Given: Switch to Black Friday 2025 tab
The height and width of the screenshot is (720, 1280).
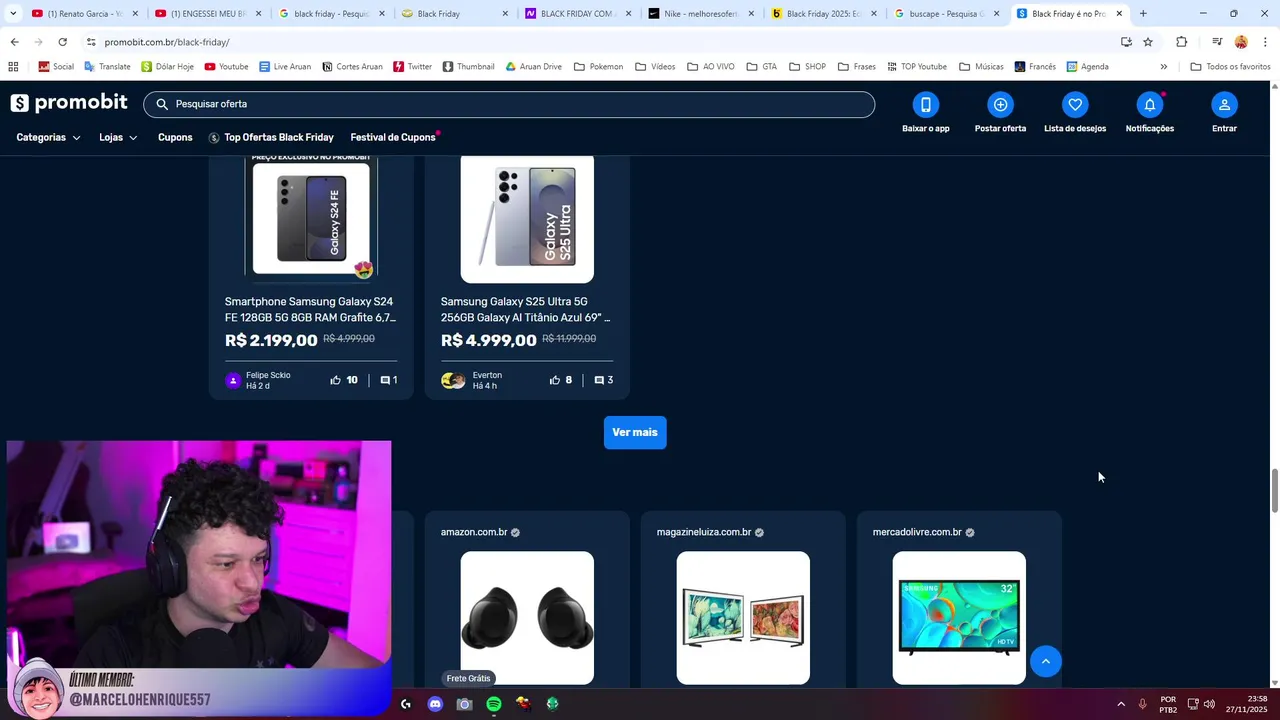Looking at the screenshot, I should [x=825, y=14].
